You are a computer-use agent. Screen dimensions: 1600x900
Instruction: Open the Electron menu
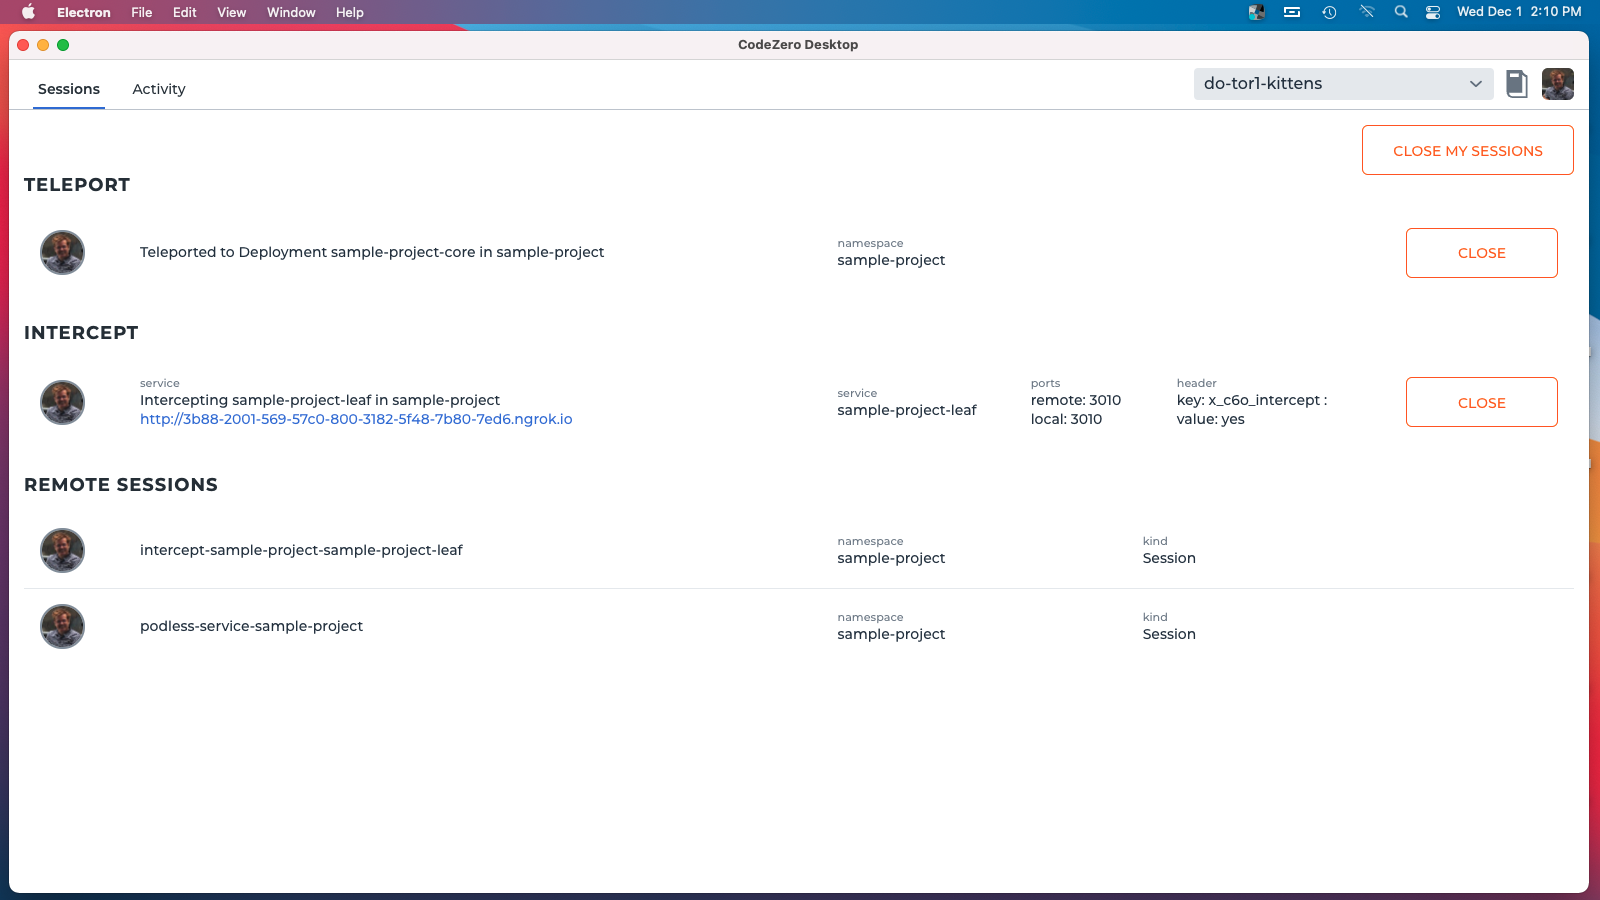[84, 12]
